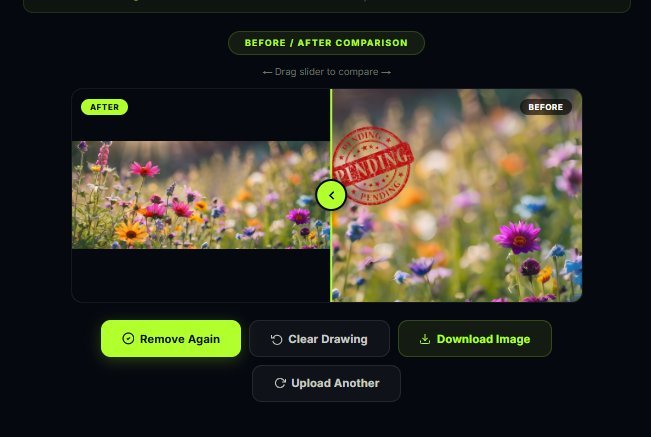Click the BEFORE label badge

point(546,107)
